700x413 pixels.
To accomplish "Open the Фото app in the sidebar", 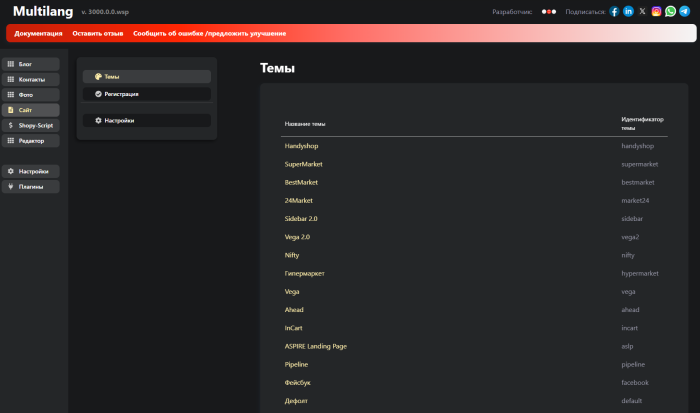I will (31, 95).
